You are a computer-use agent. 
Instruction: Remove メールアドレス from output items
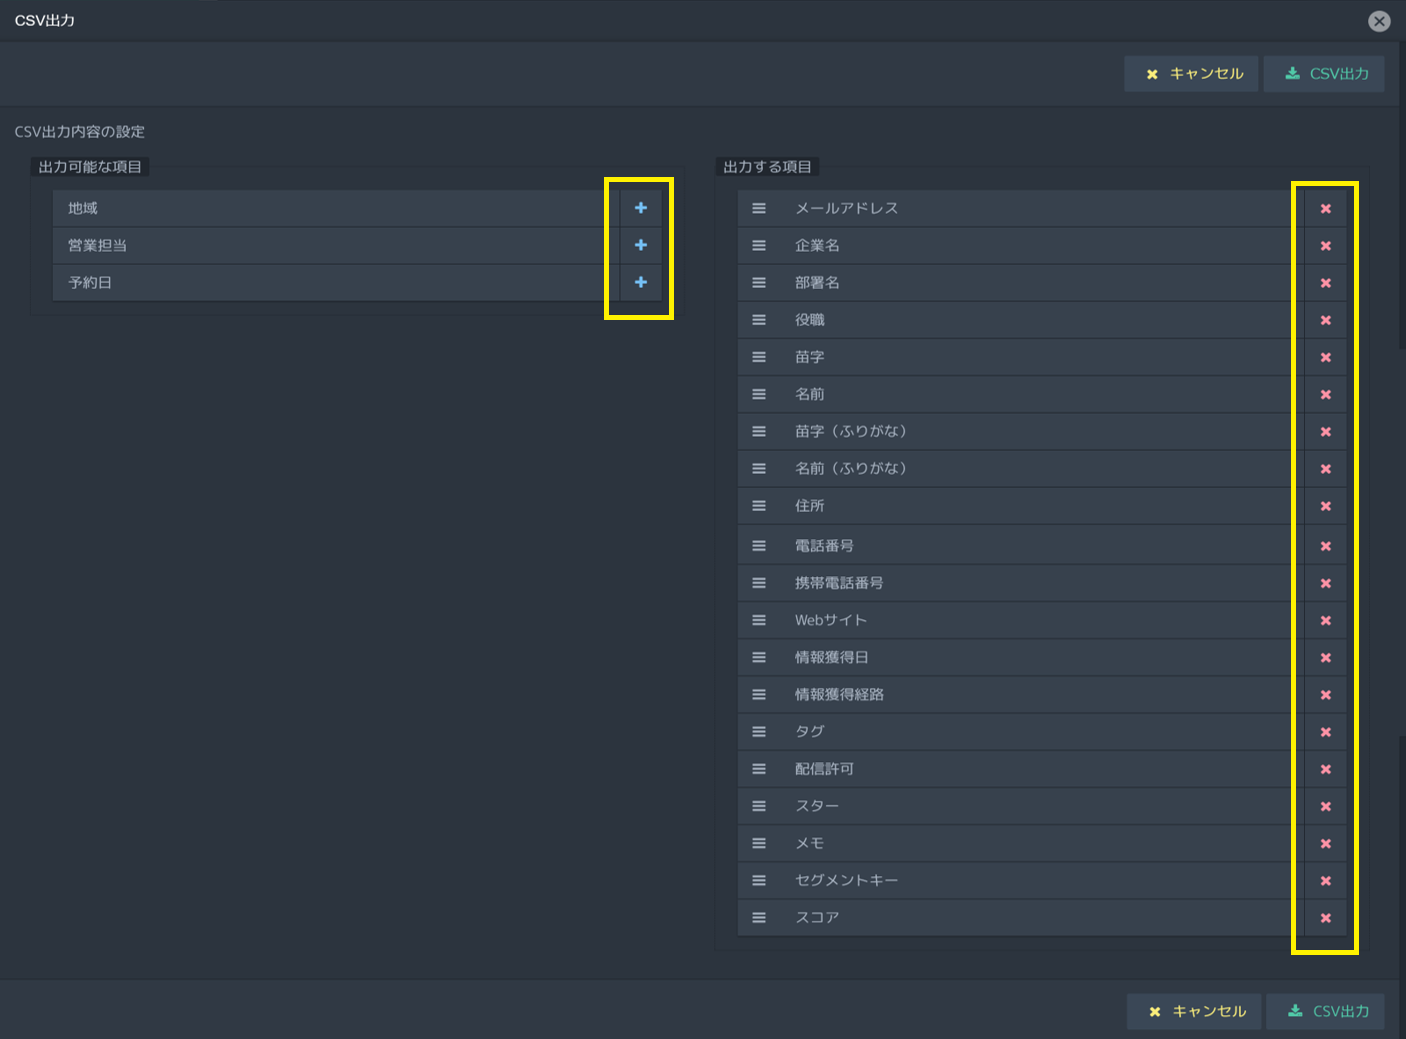1325,209
